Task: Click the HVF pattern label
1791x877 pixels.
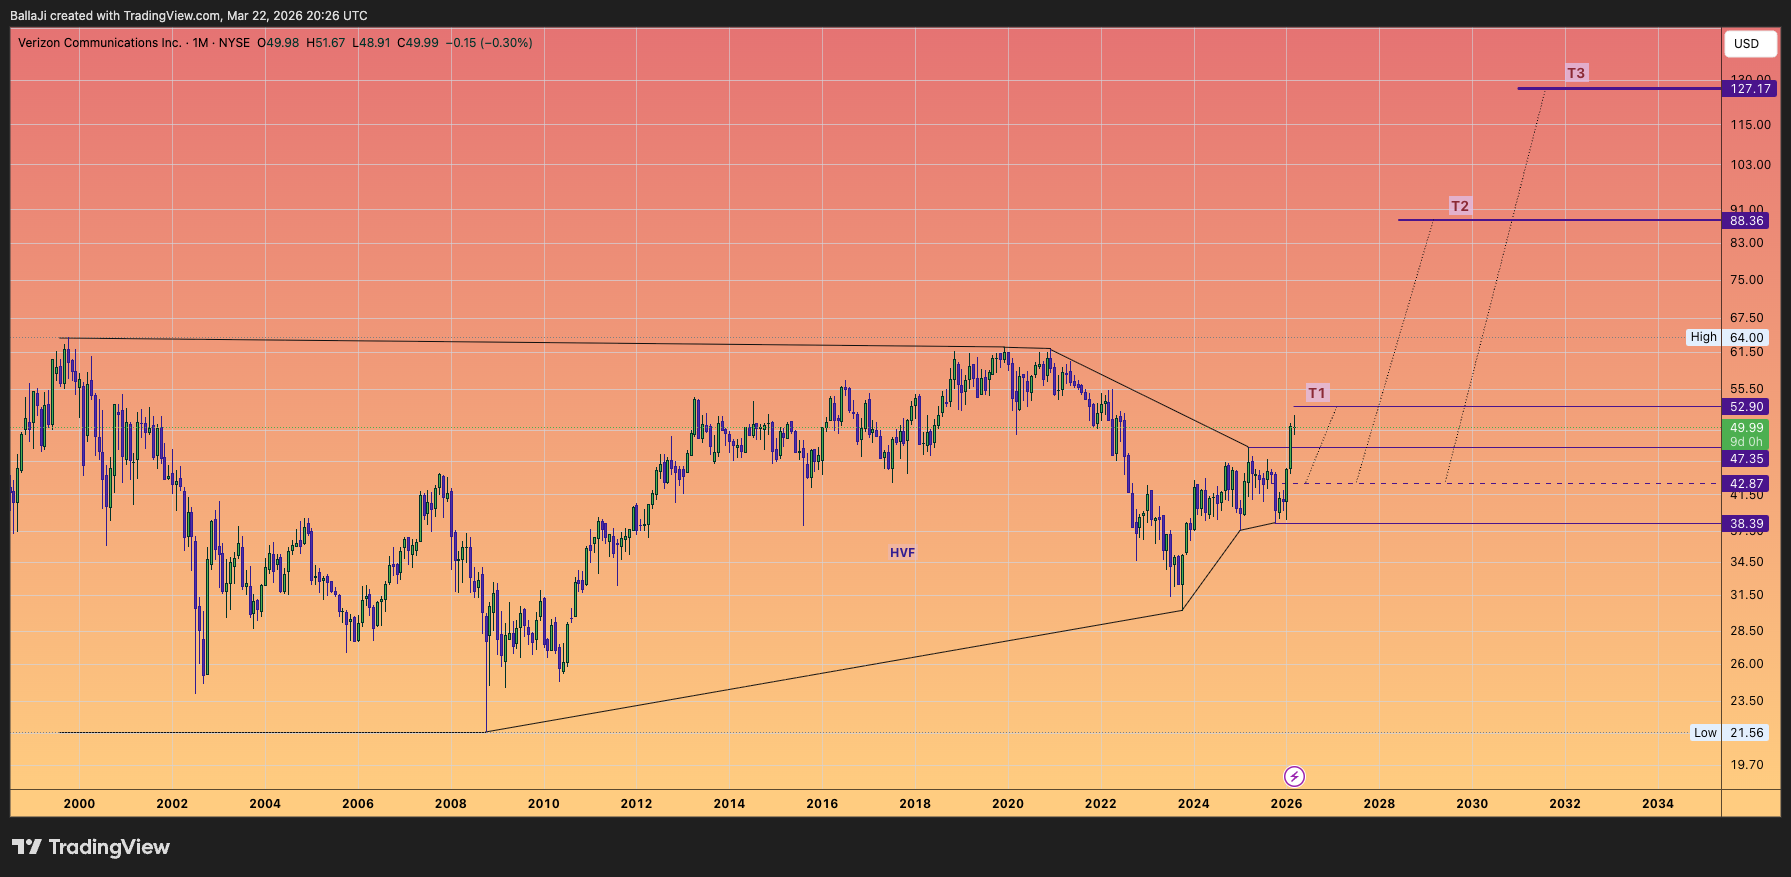Action: coord(903,552)
